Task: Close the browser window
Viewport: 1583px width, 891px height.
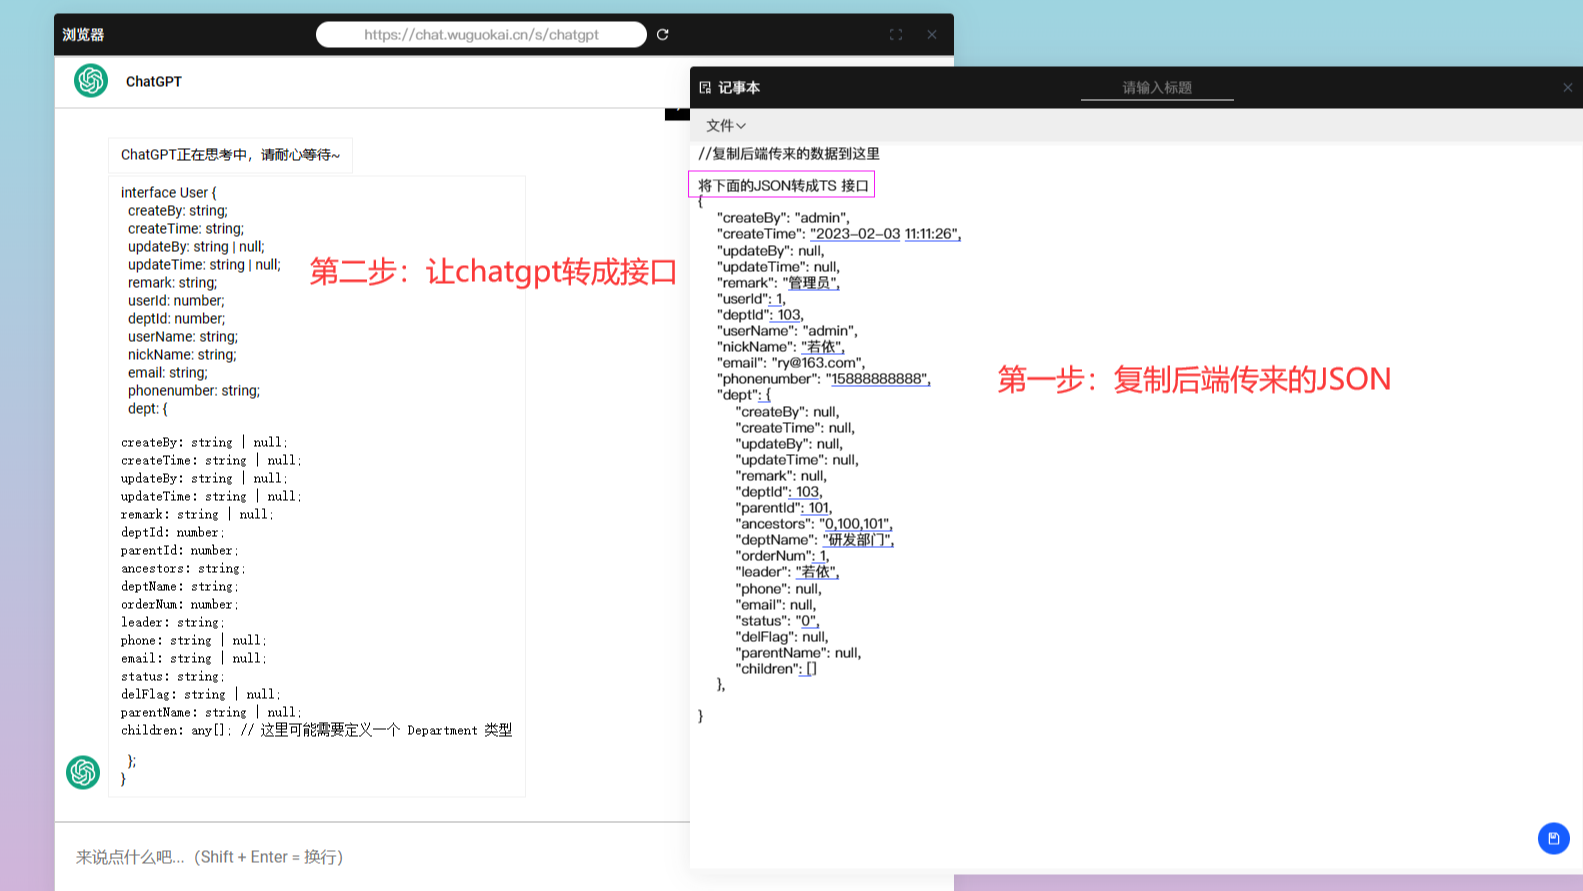Action: 932,34
